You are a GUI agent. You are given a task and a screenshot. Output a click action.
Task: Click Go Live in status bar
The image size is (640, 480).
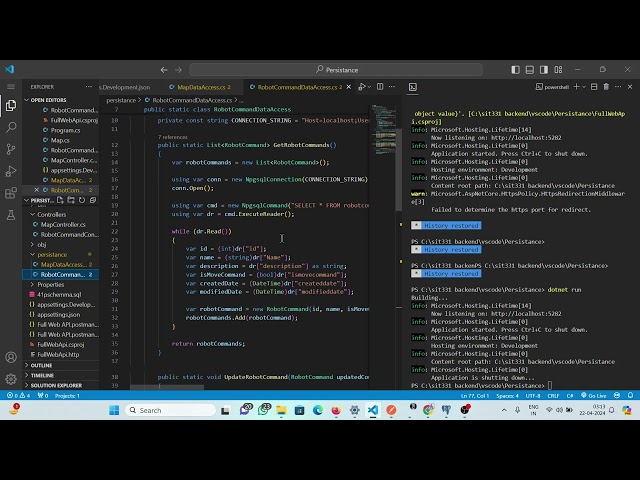[x=593, y=396]
